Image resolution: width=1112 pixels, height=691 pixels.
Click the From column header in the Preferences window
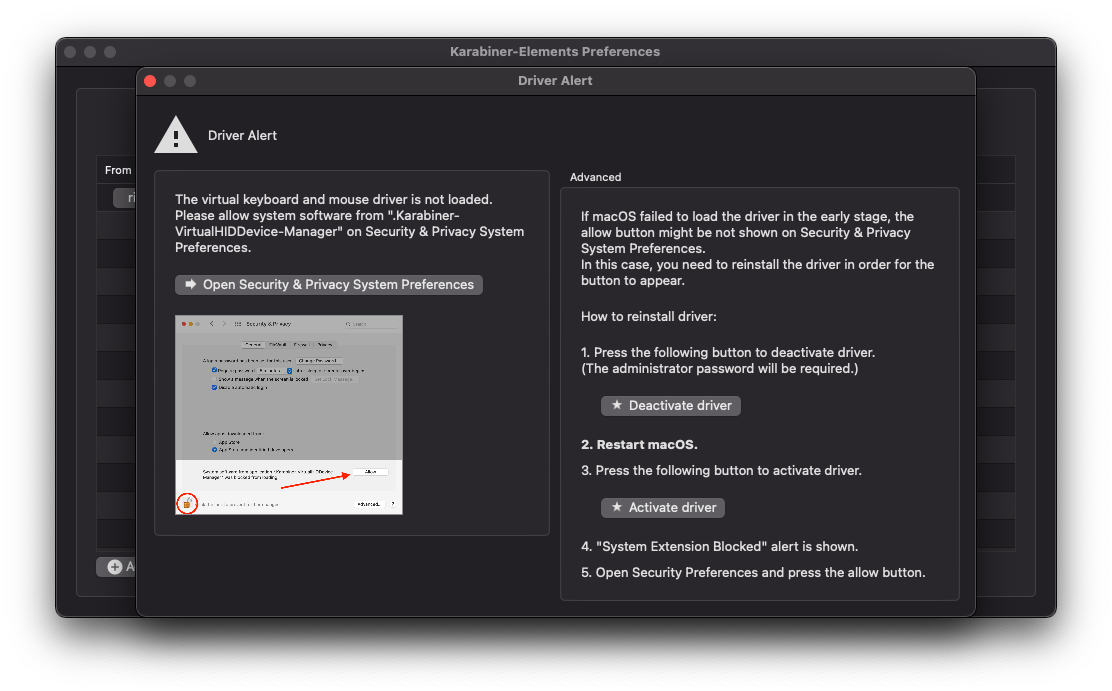click(x=118, y=170)
